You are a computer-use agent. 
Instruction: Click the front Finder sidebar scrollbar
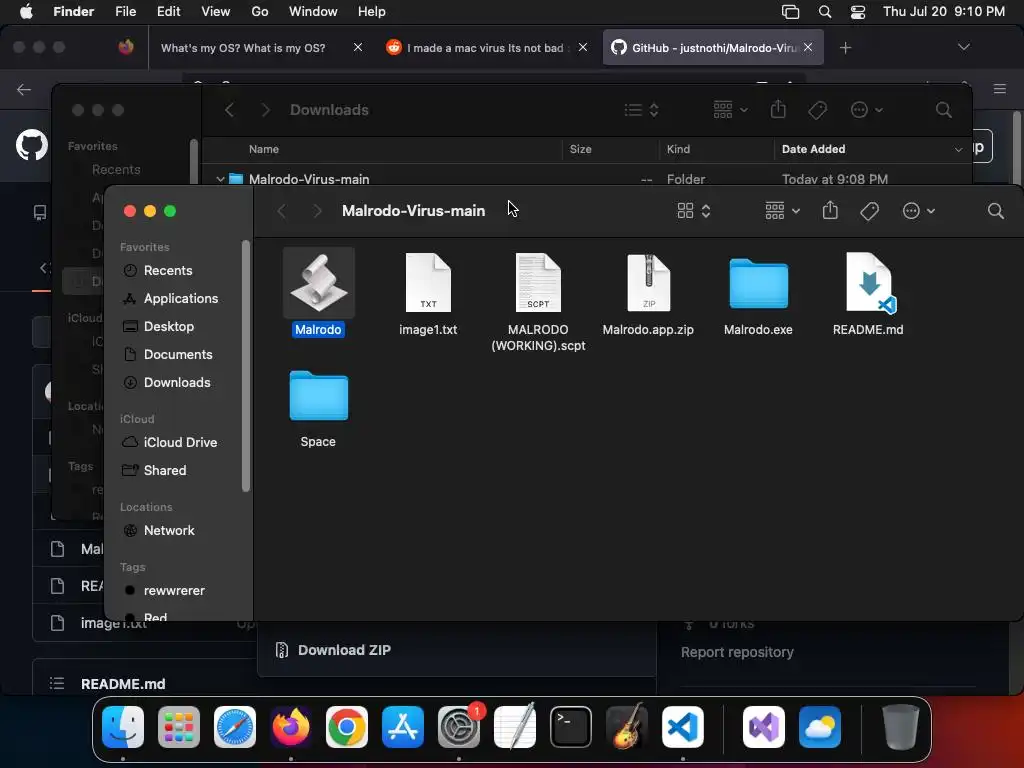[x=246, y=366]
